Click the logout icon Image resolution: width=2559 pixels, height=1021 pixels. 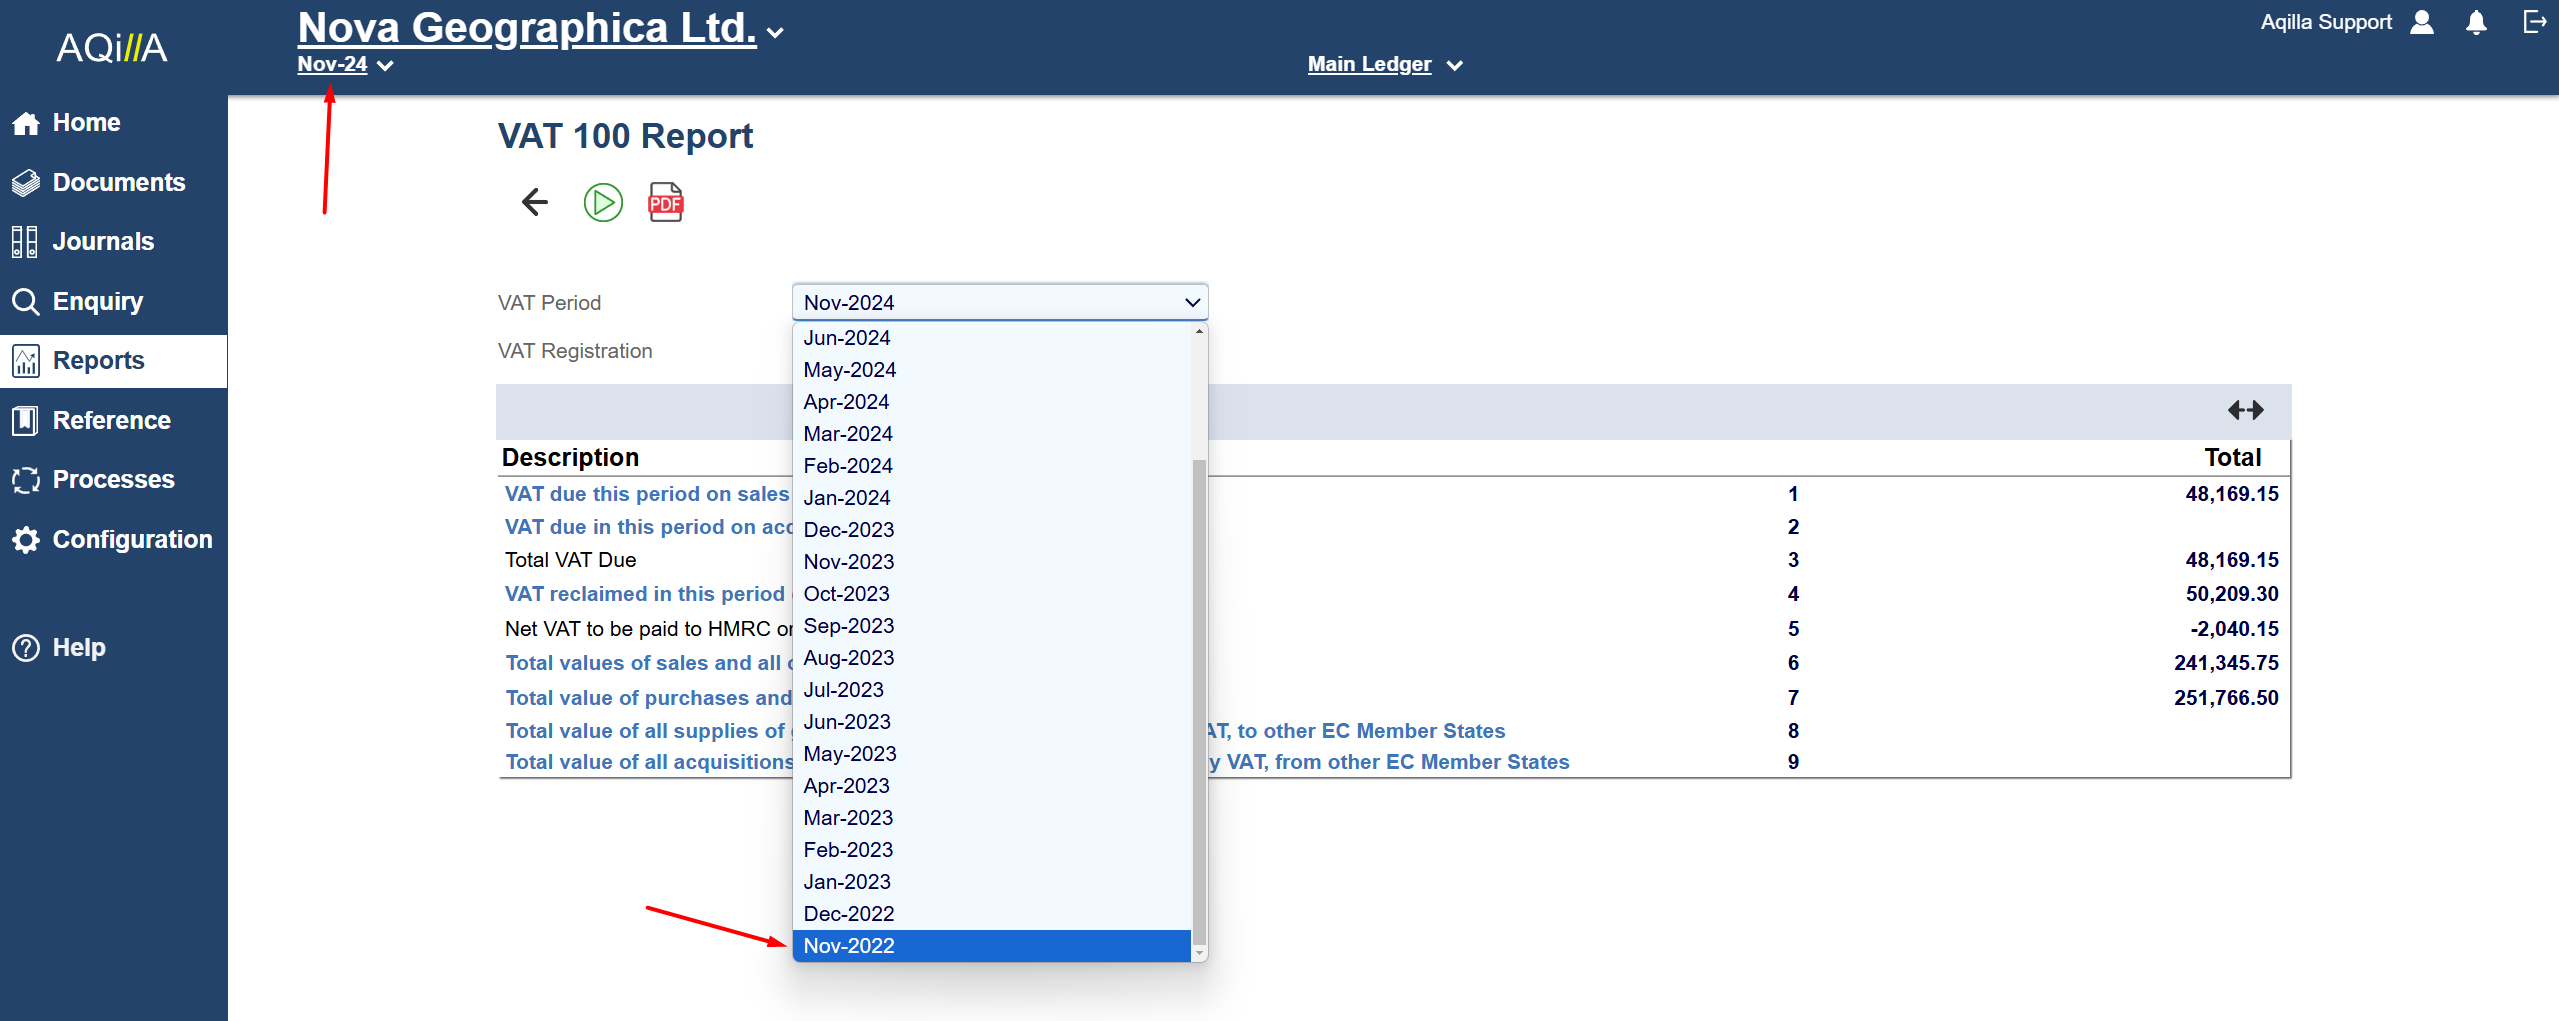coord(2534,22)
